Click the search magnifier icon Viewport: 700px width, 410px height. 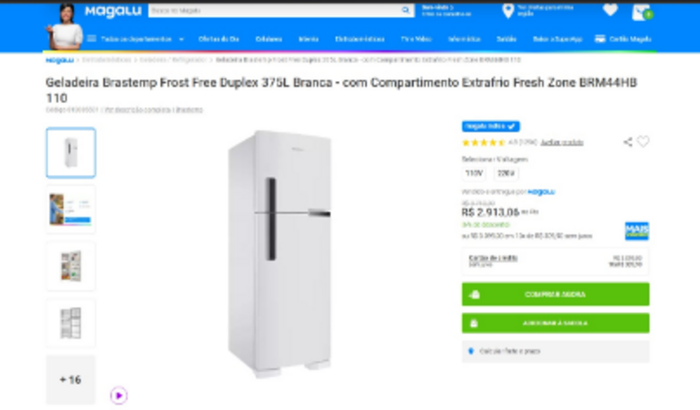(405, 10)
